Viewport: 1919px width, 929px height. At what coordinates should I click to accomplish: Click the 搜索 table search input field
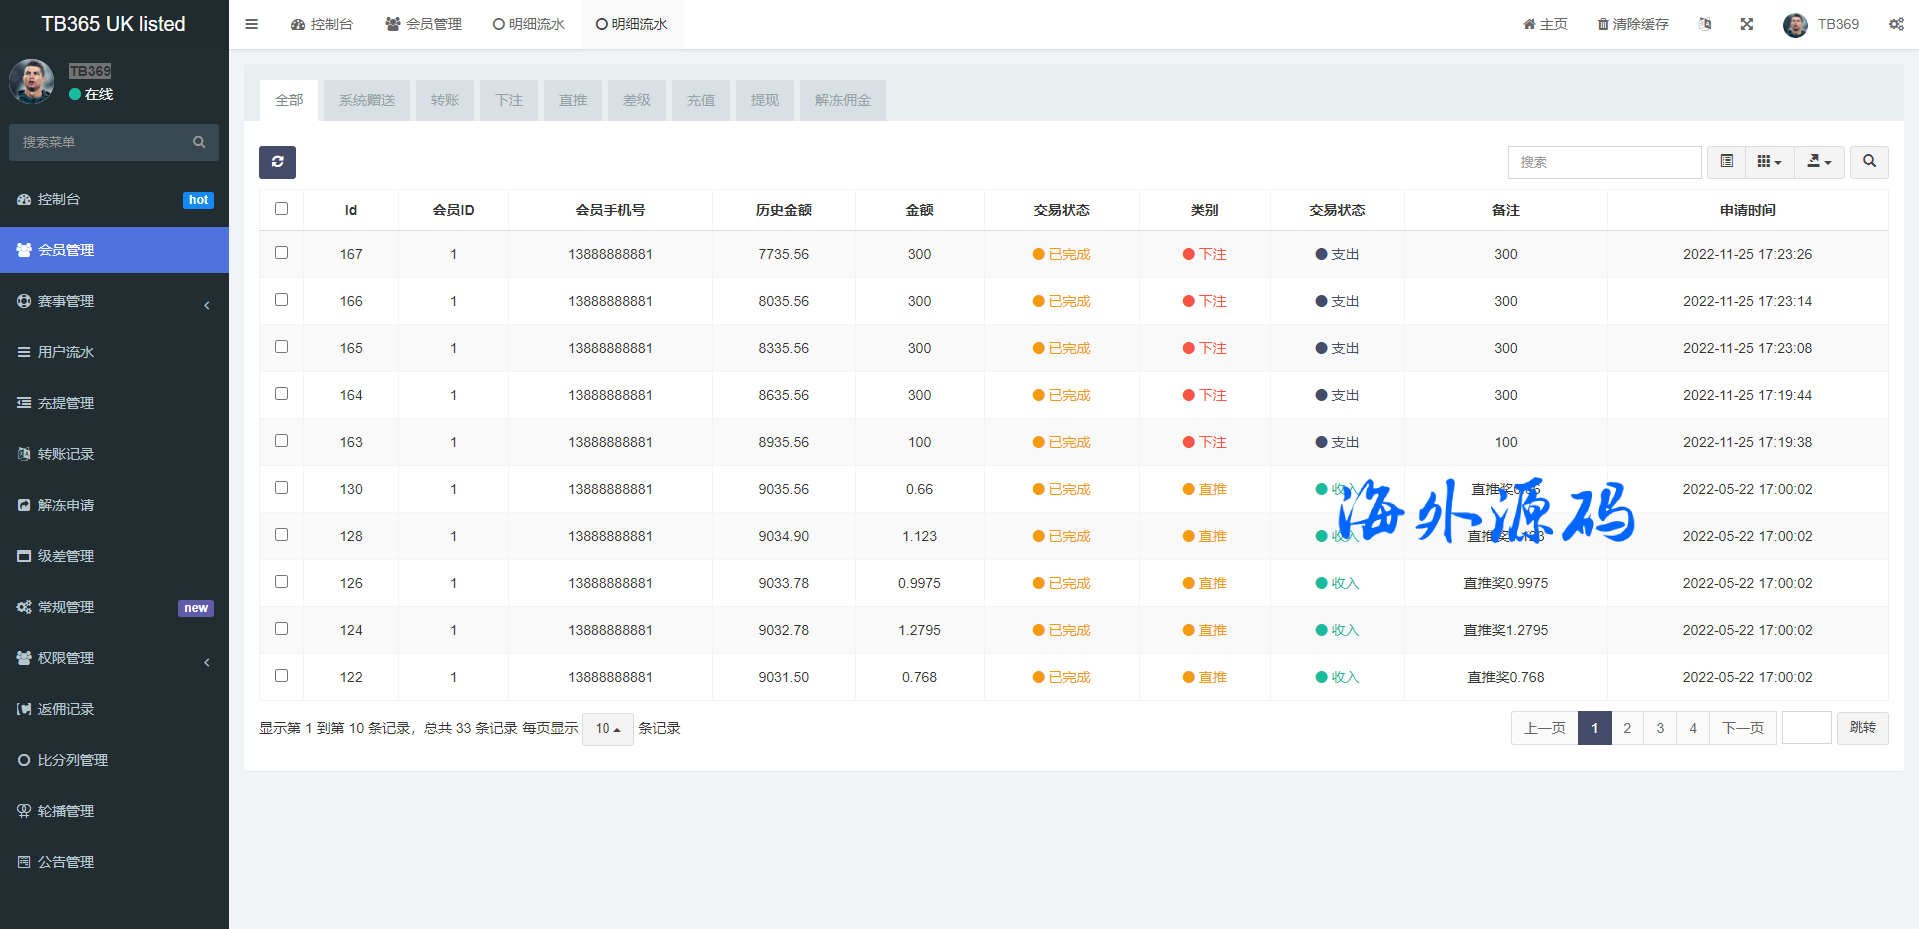click(x=1603, y=162)
